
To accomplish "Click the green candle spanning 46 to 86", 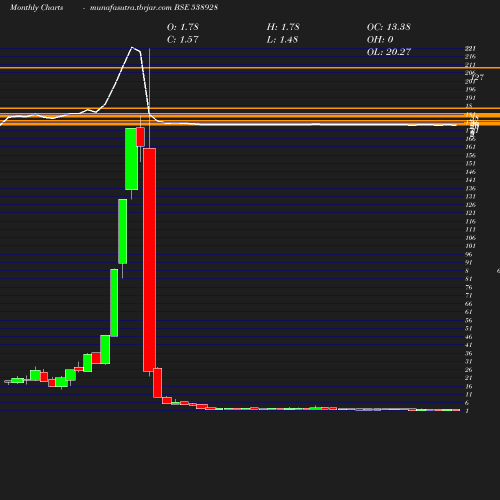I will [114, 303].
